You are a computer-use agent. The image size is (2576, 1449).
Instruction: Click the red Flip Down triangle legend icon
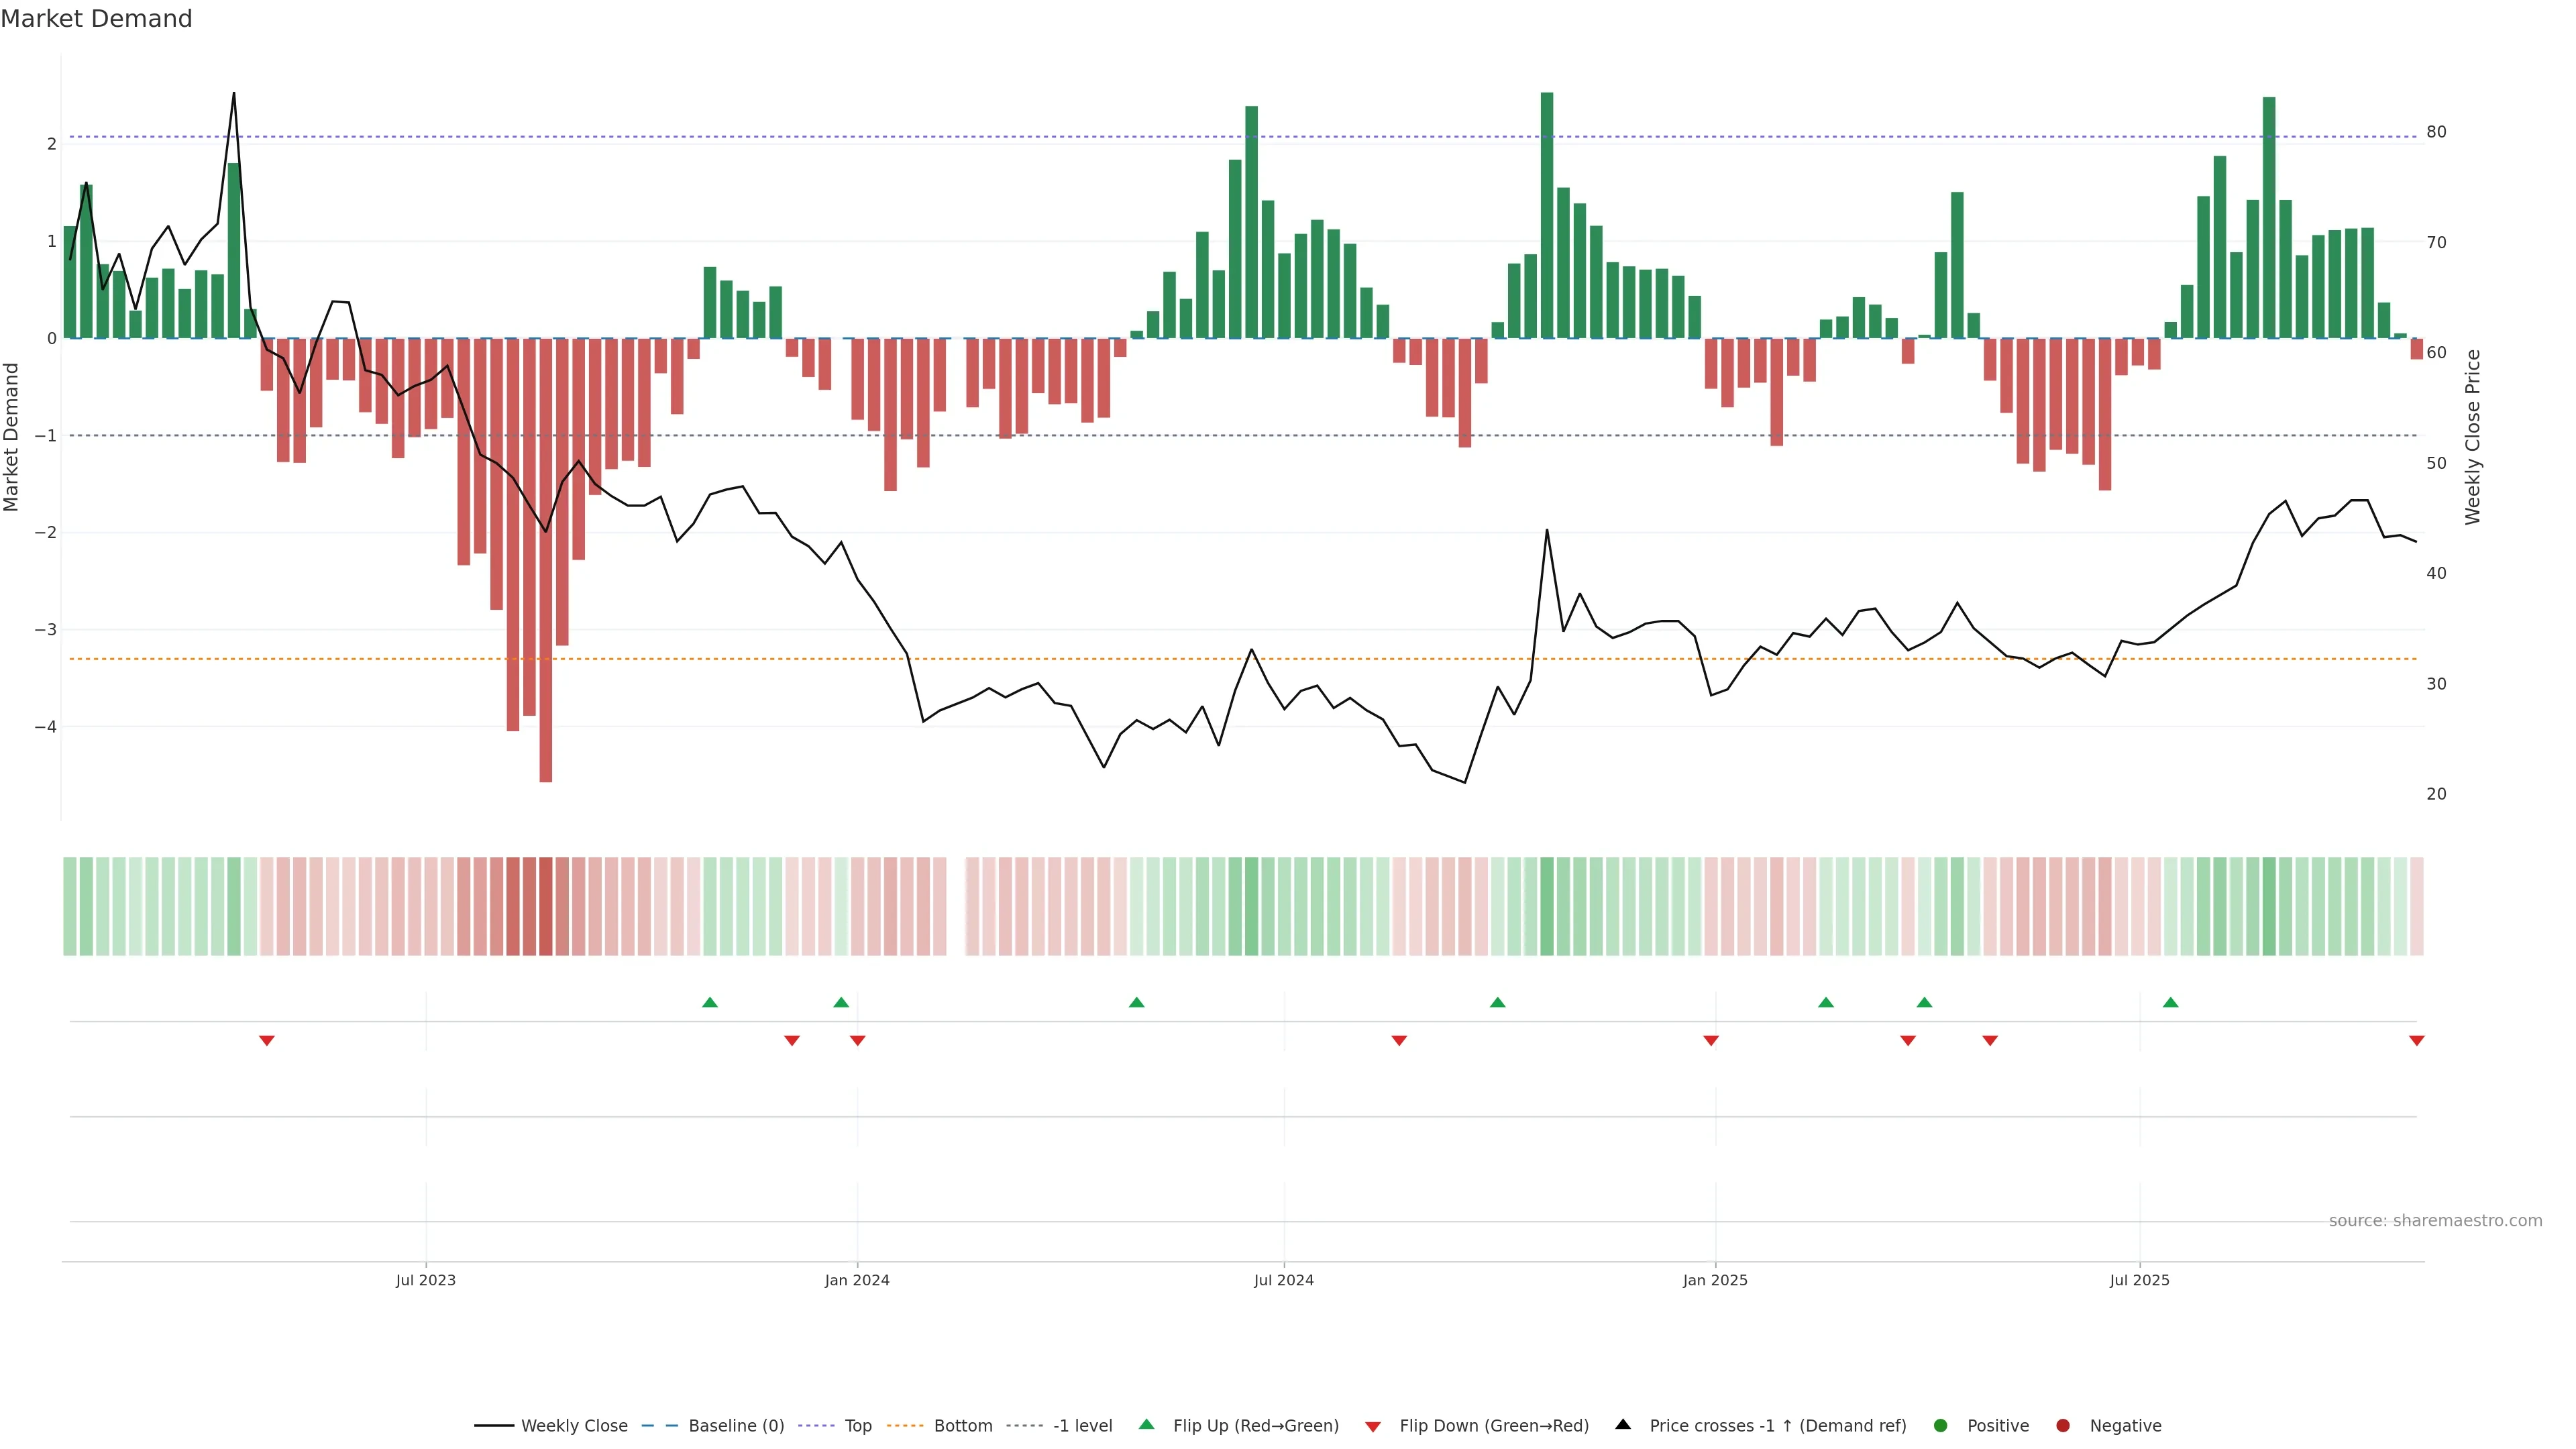coord(1372,1426)
